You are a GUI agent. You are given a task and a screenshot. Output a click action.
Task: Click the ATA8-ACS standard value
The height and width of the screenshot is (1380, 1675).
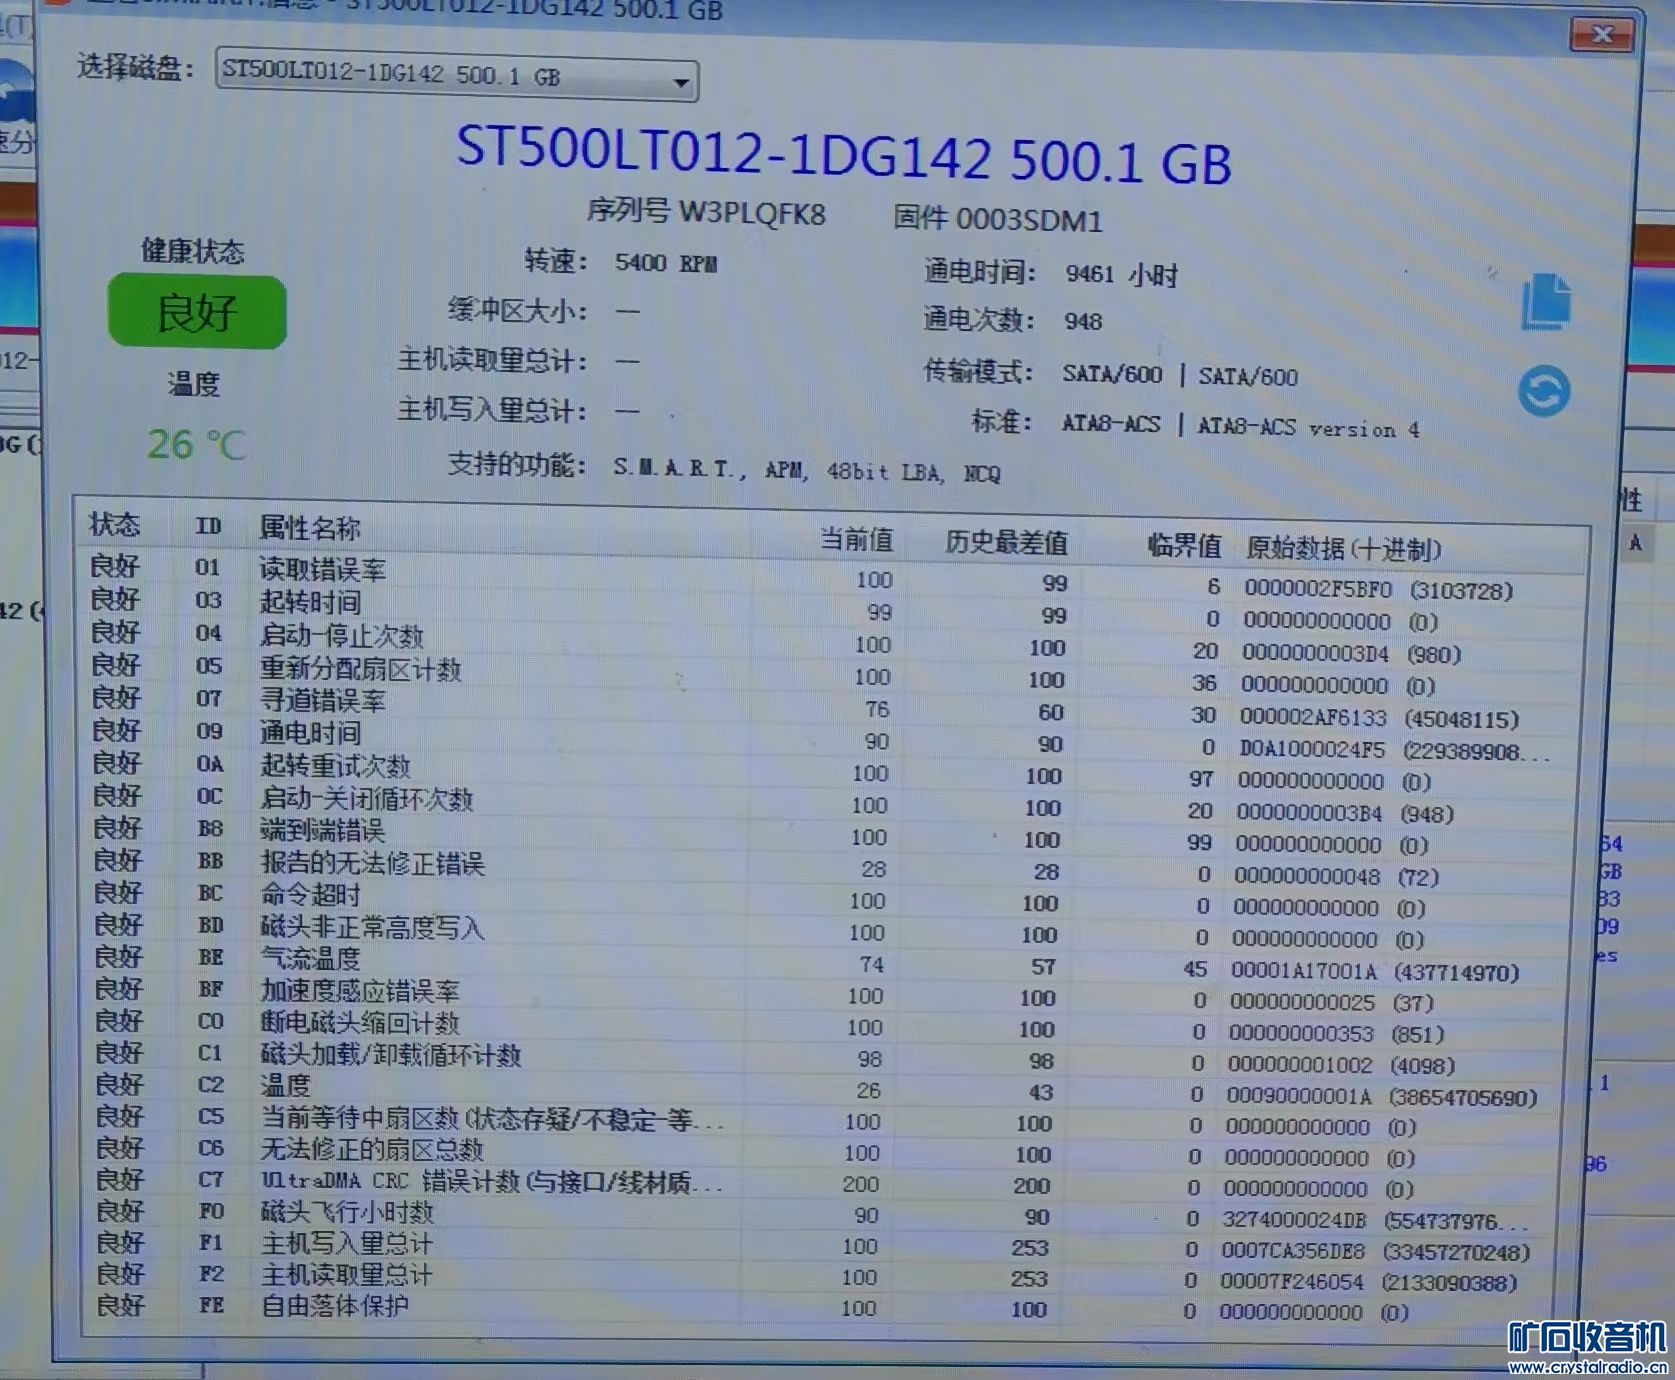point(1240,426)
